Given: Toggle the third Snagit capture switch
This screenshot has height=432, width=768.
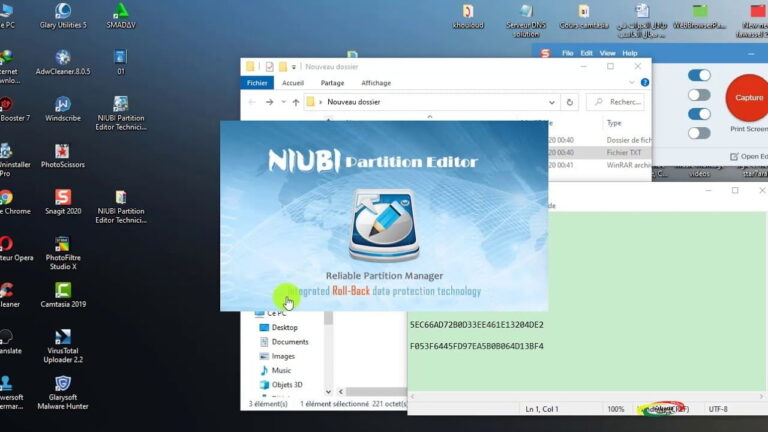Looking at the screenshot, I should (699, 114).
